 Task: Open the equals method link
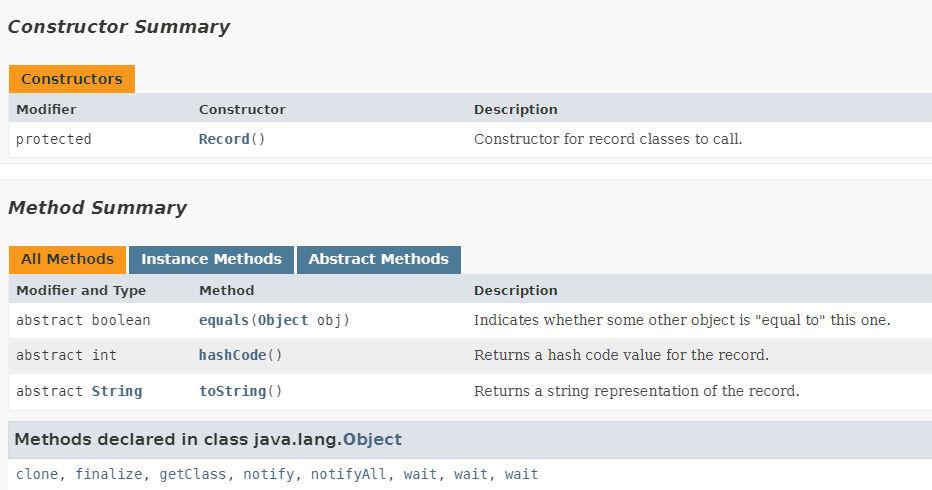tap(224, 320)
